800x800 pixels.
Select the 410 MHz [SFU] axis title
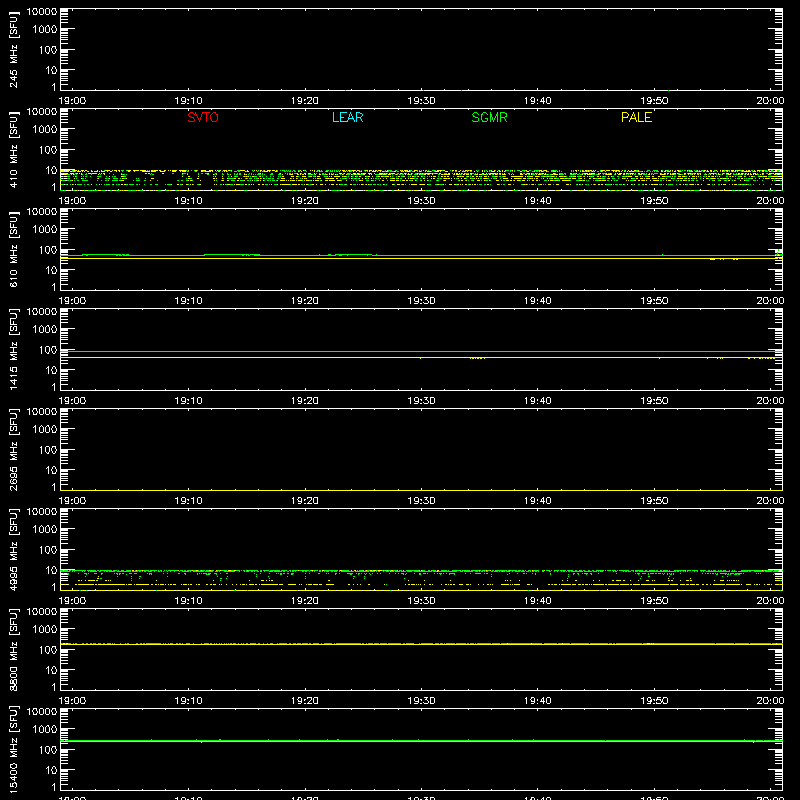pos(13,149)
